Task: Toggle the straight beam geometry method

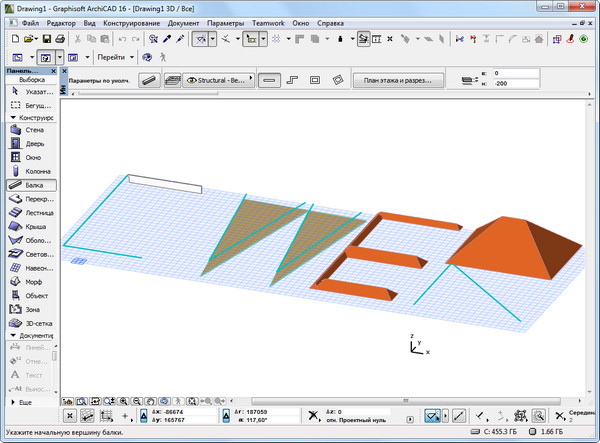Action: (270, 80)
